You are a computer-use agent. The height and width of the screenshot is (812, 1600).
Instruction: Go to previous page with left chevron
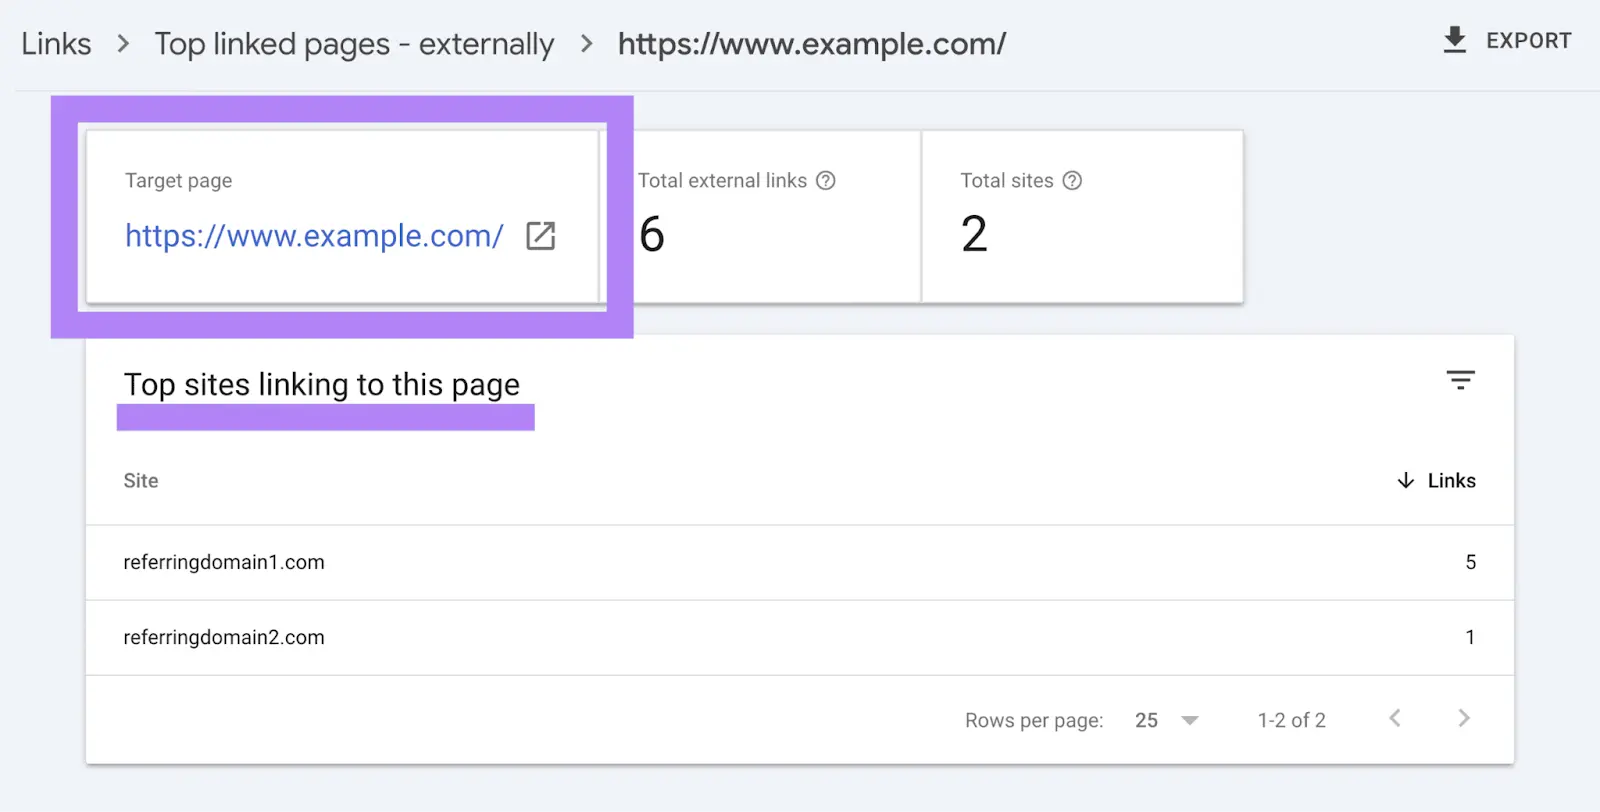tap(1394, 718)
